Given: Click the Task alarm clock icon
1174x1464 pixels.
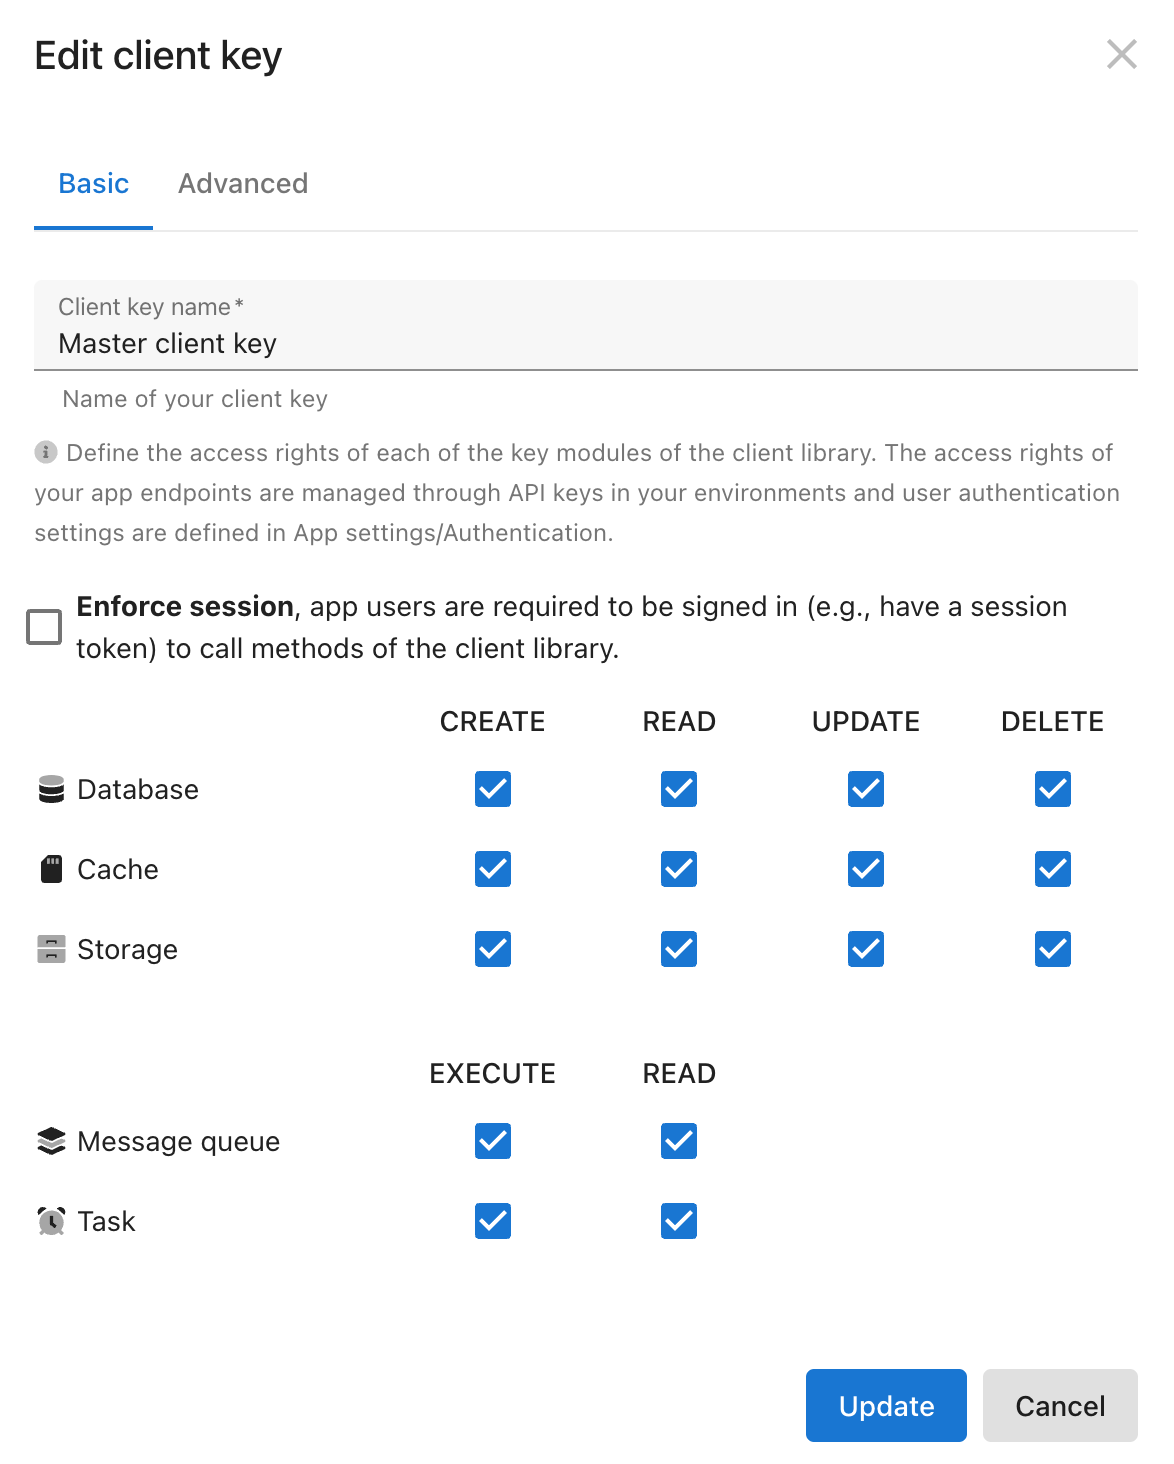Looking at the screenshot, I should pos(51,1221).
